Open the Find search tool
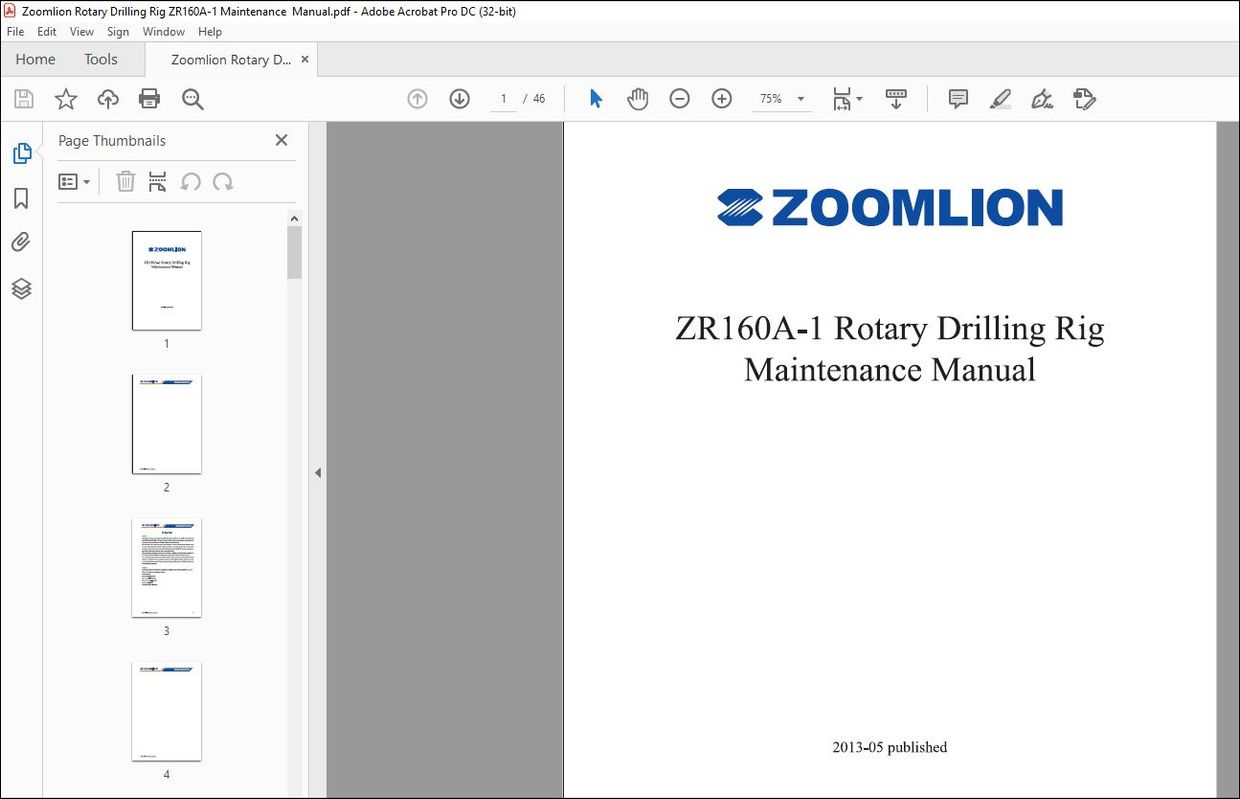 tap(192, 98)
